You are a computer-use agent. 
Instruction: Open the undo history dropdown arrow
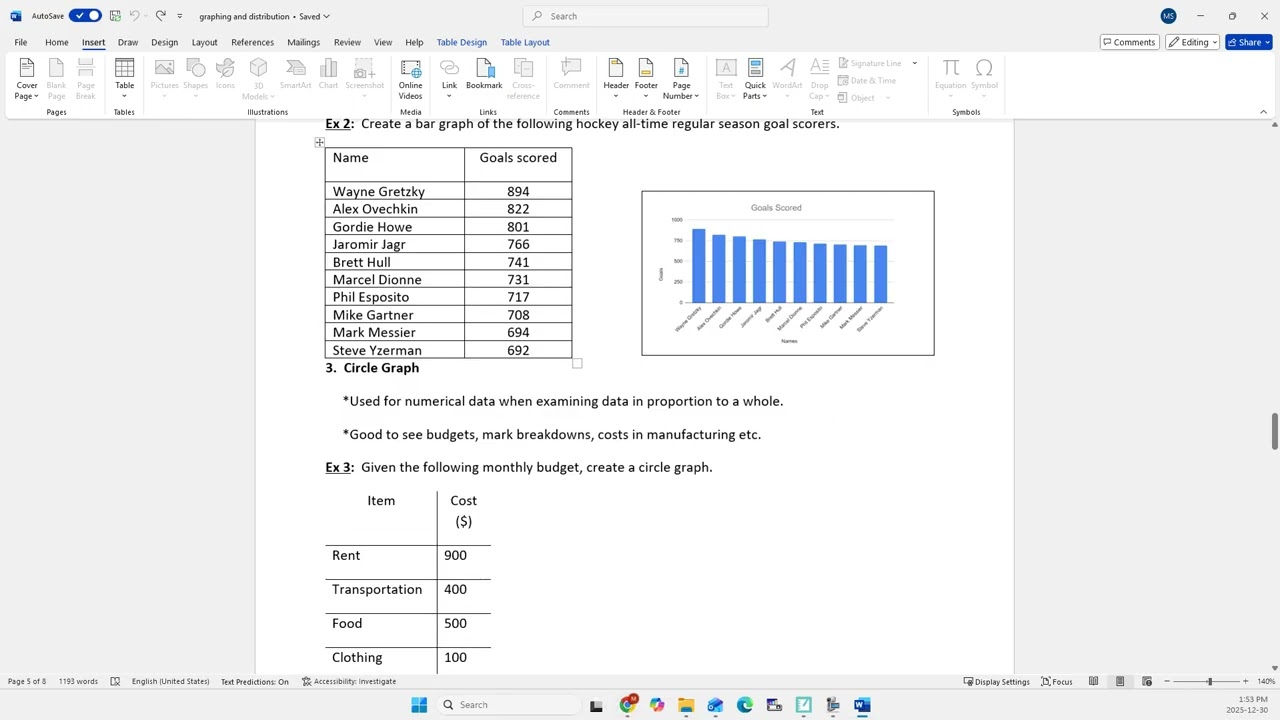pos(145,16)
